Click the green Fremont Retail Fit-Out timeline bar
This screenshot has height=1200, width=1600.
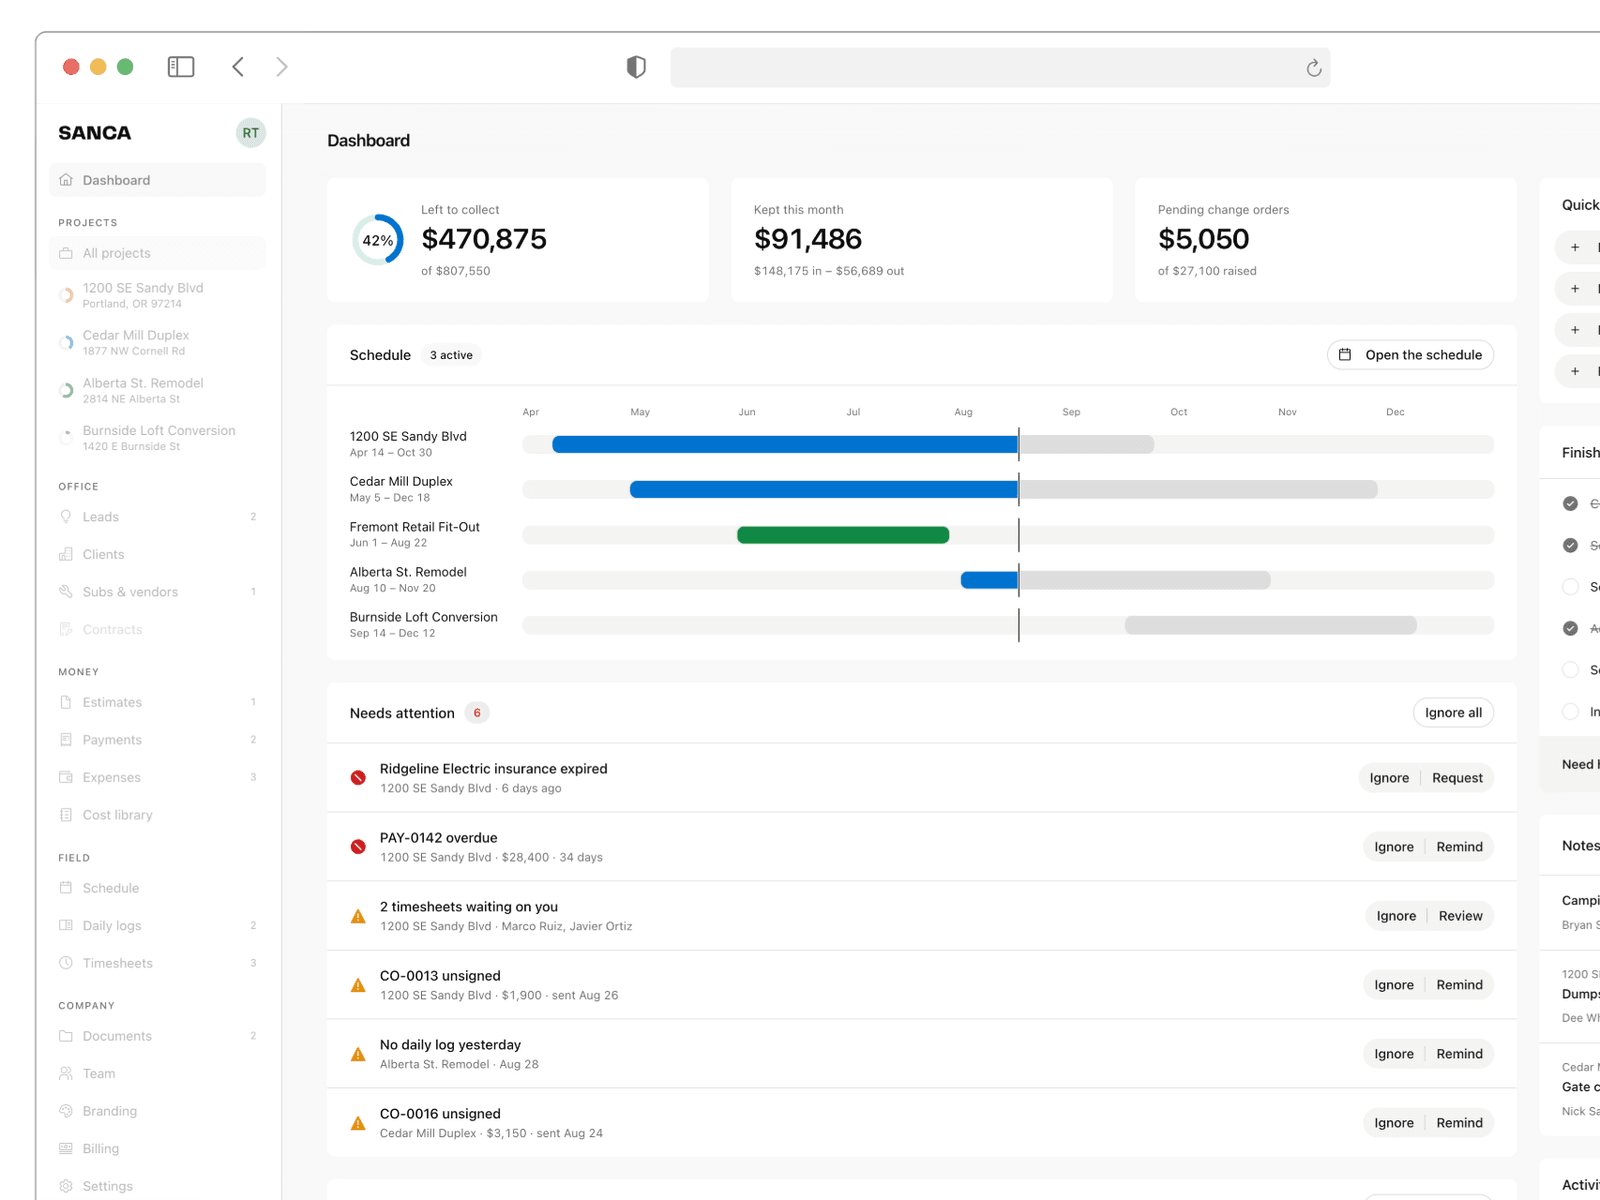843,535
